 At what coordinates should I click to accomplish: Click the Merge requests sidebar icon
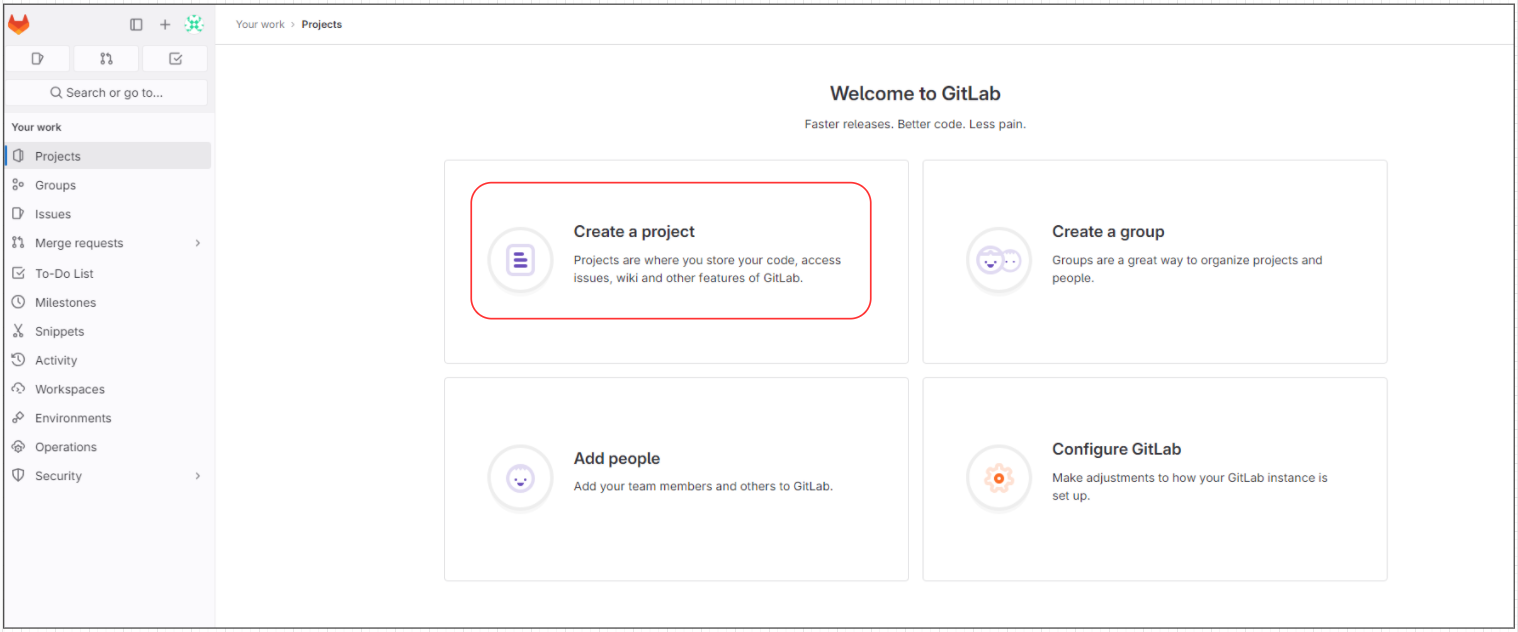pyautogui.click(x=18, y=243)
